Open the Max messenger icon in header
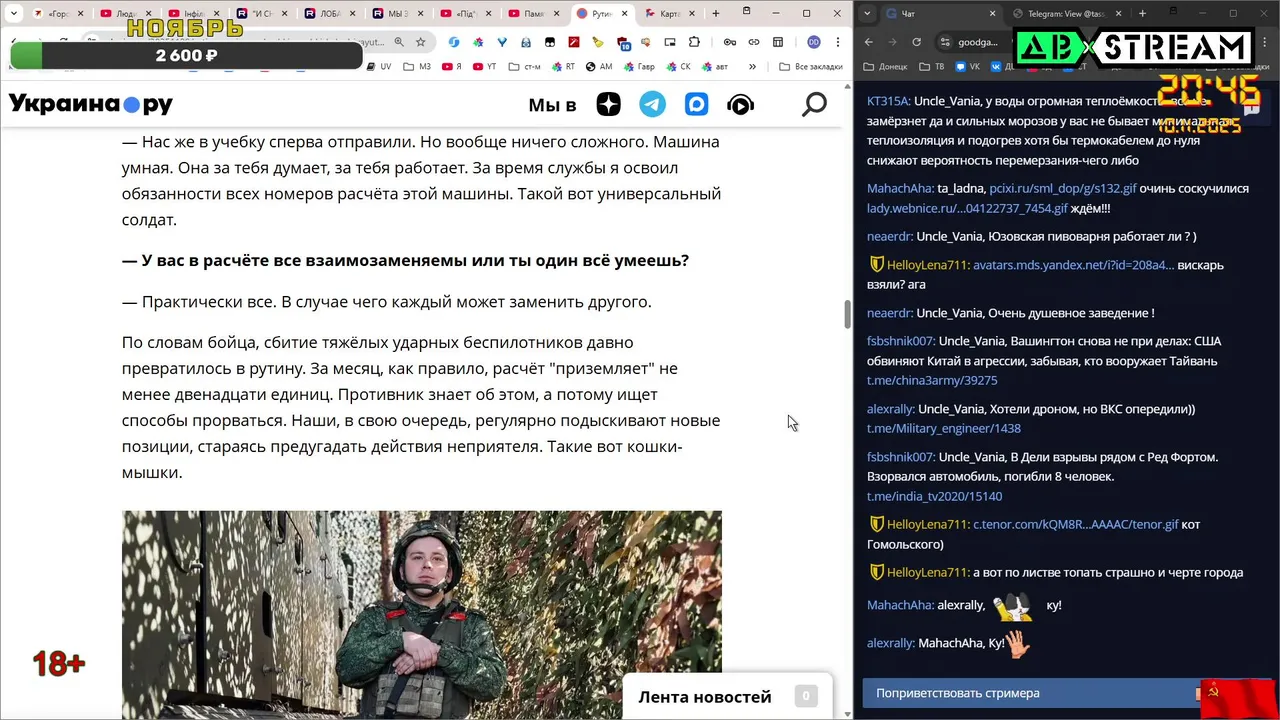The image size is (1280, 720). tap(697, 104)
